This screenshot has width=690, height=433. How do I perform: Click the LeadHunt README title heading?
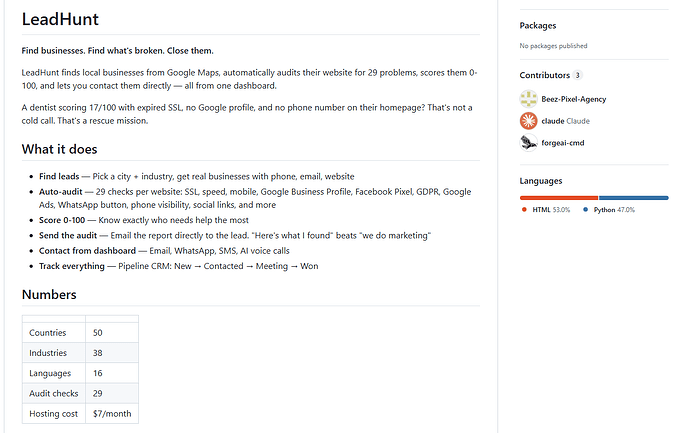pyautogui.click(x=60, y=19)
